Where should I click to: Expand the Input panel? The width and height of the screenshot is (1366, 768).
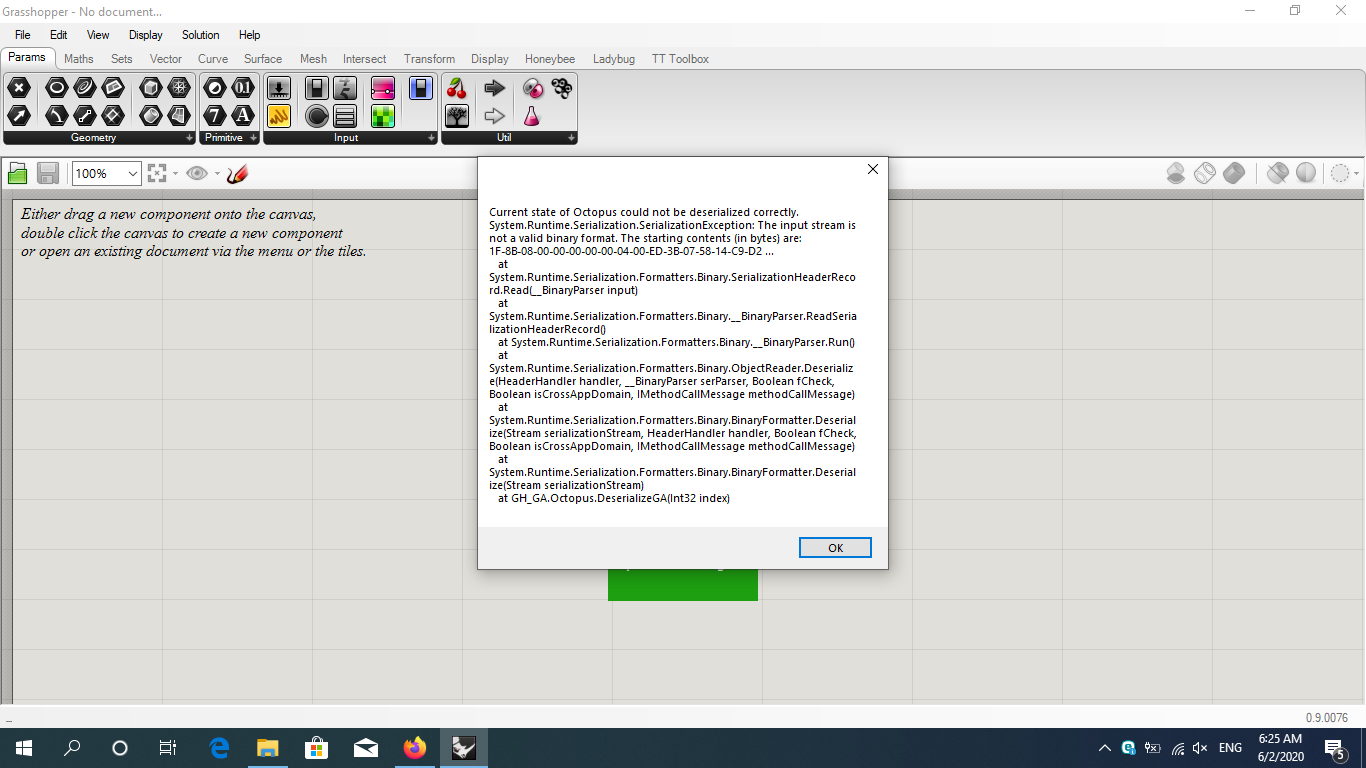[431, 138]
